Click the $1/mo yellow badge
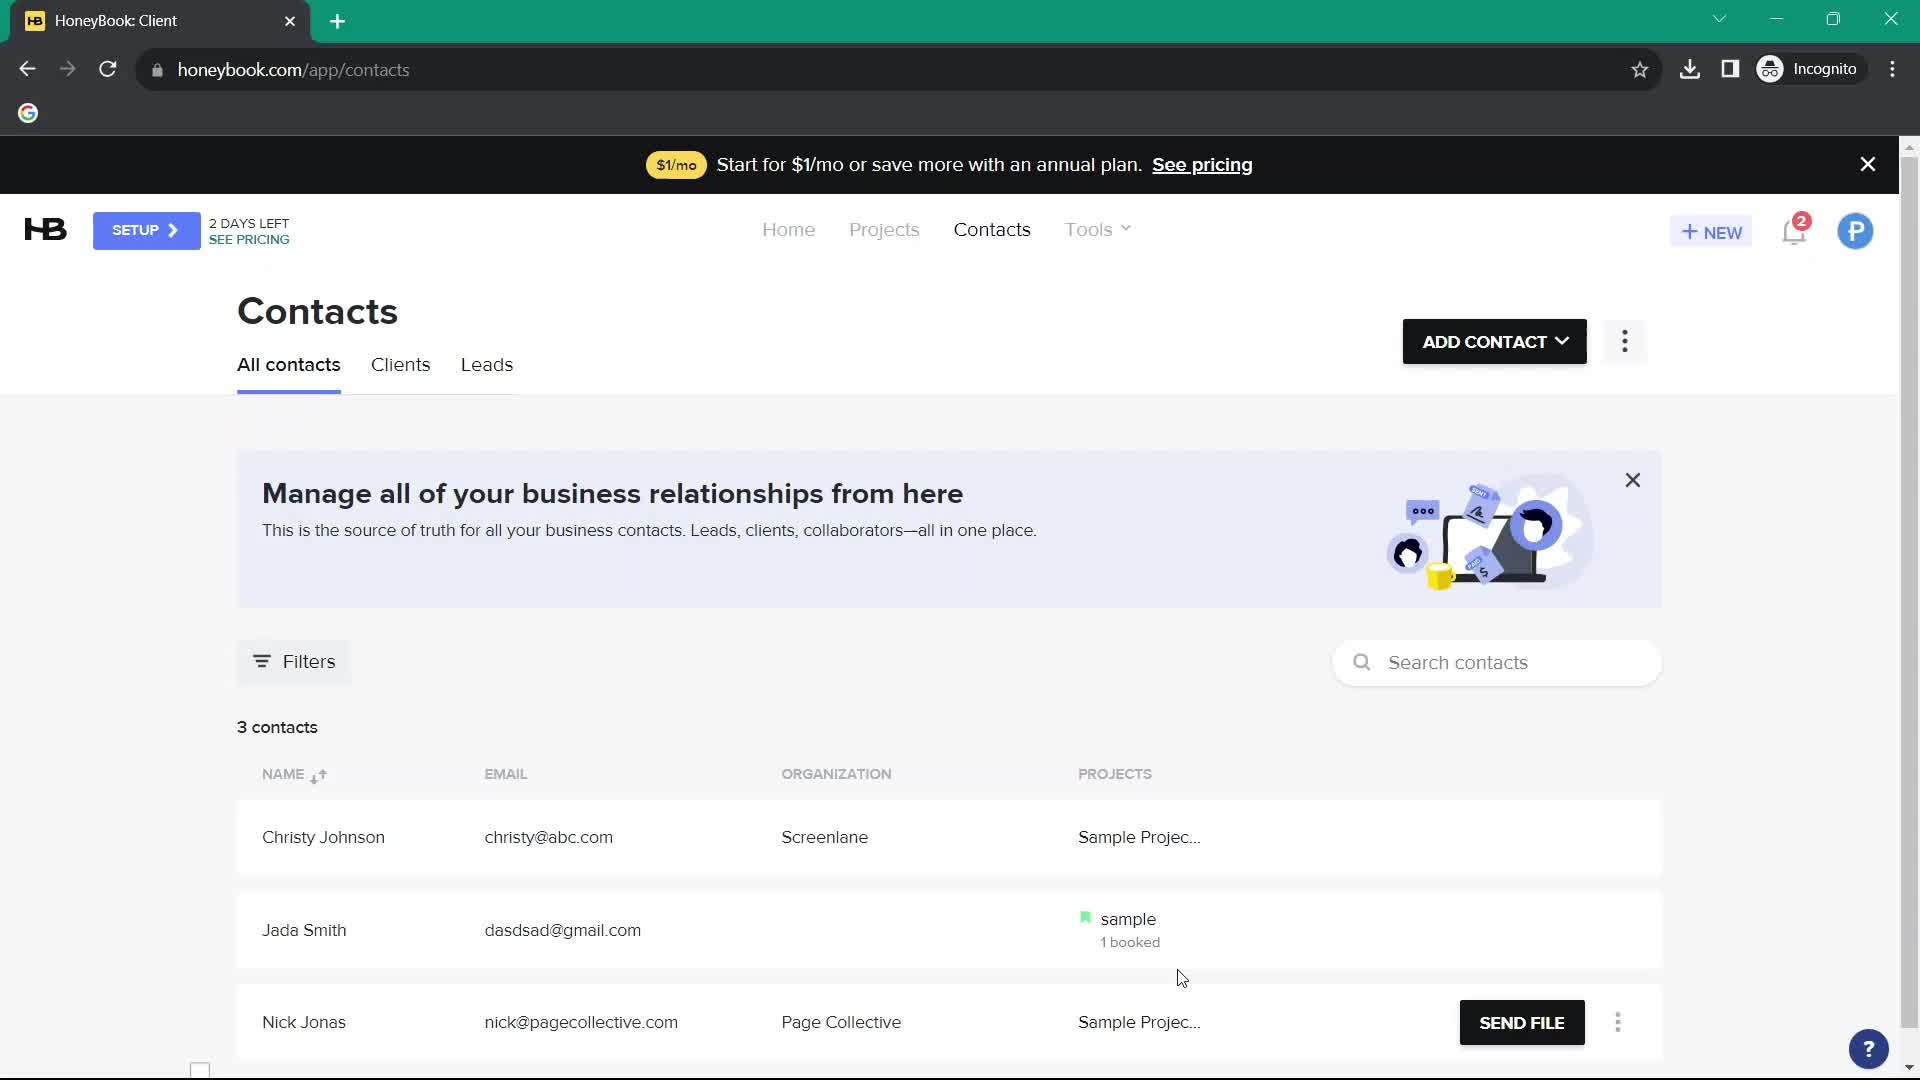 click(676, 165)
